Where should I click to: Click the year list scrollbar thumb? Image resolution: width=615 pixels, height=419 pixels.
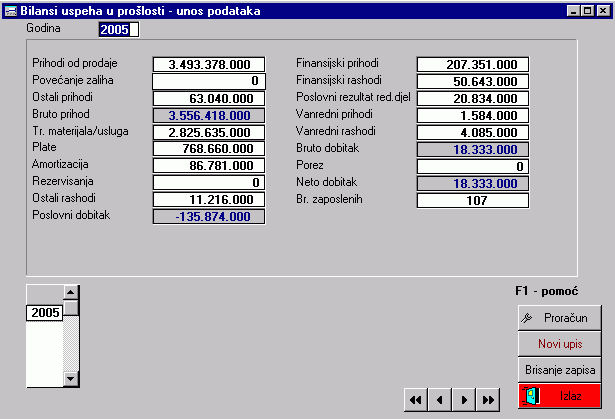pyautogui.click(x=71, y=308)
